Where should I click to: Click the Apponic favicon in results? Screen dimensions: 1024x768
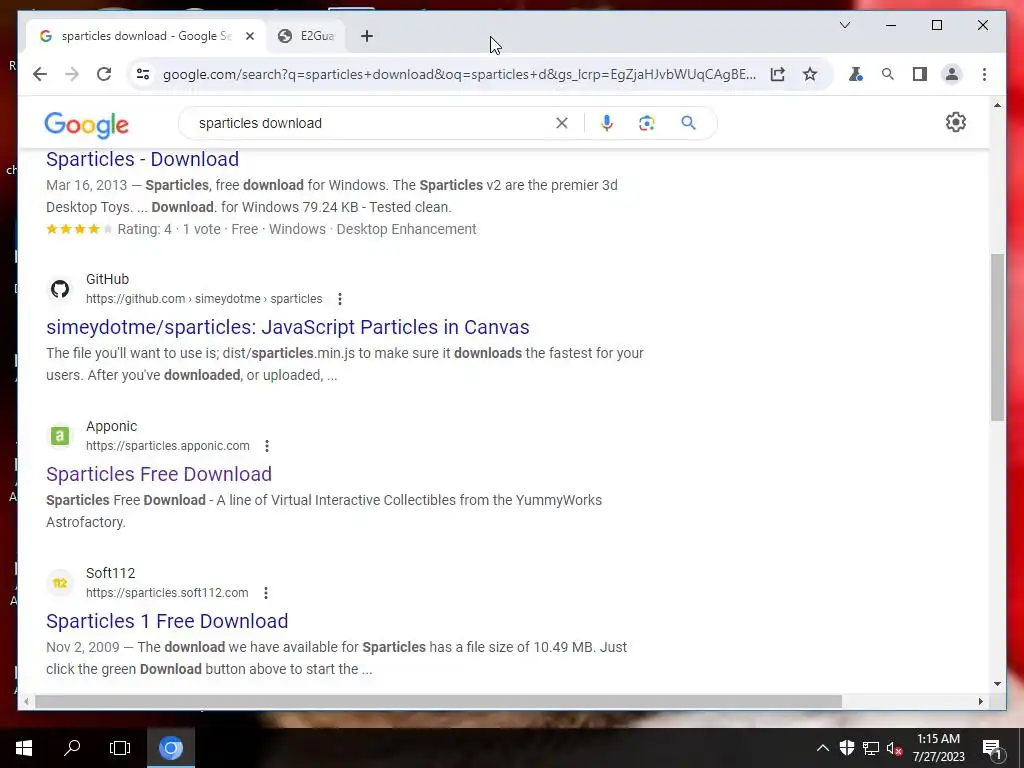[60, 436]
